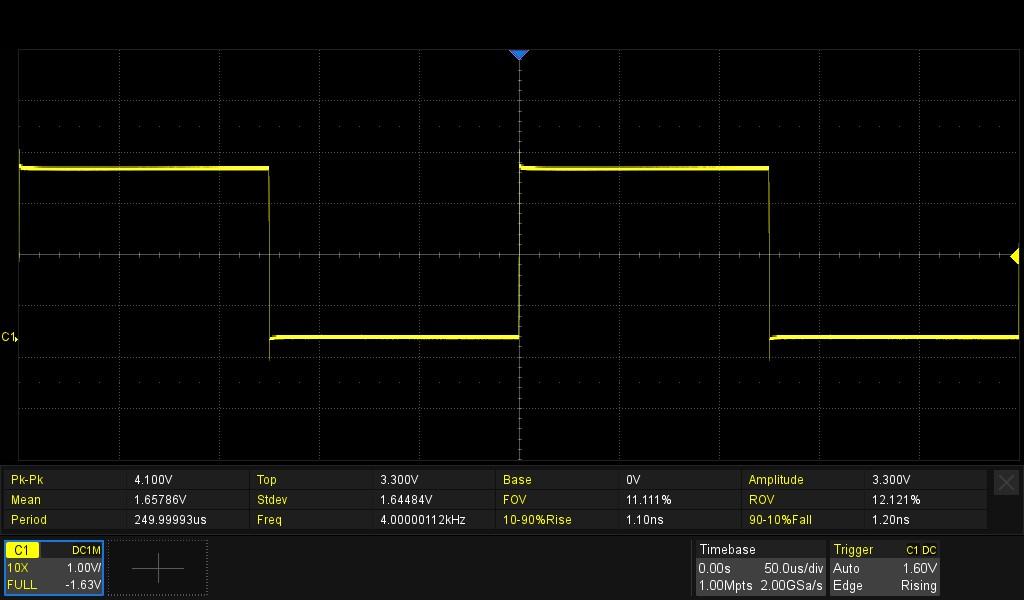This screenshot has height=600, width=1024.
Task: Click the Period measurement label
Action: coord(29,520)
